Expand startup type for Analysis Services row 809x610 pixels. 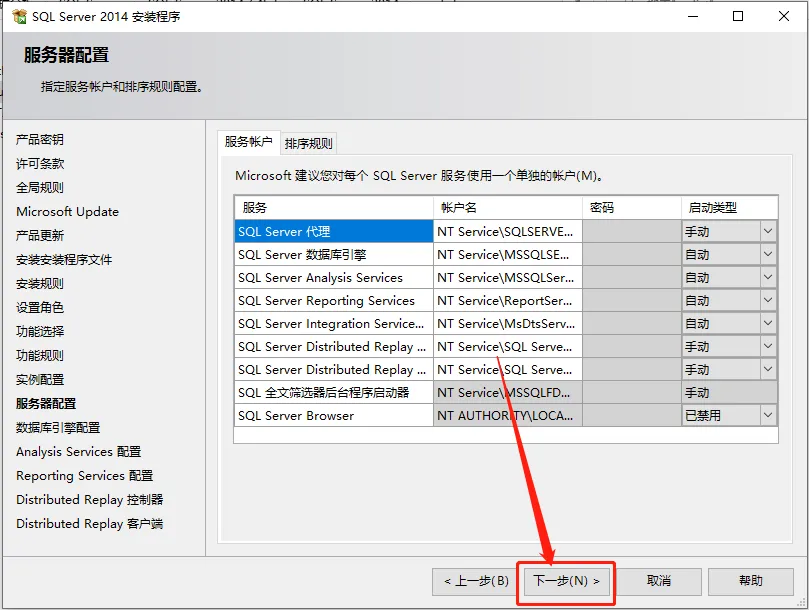(768, 277)
